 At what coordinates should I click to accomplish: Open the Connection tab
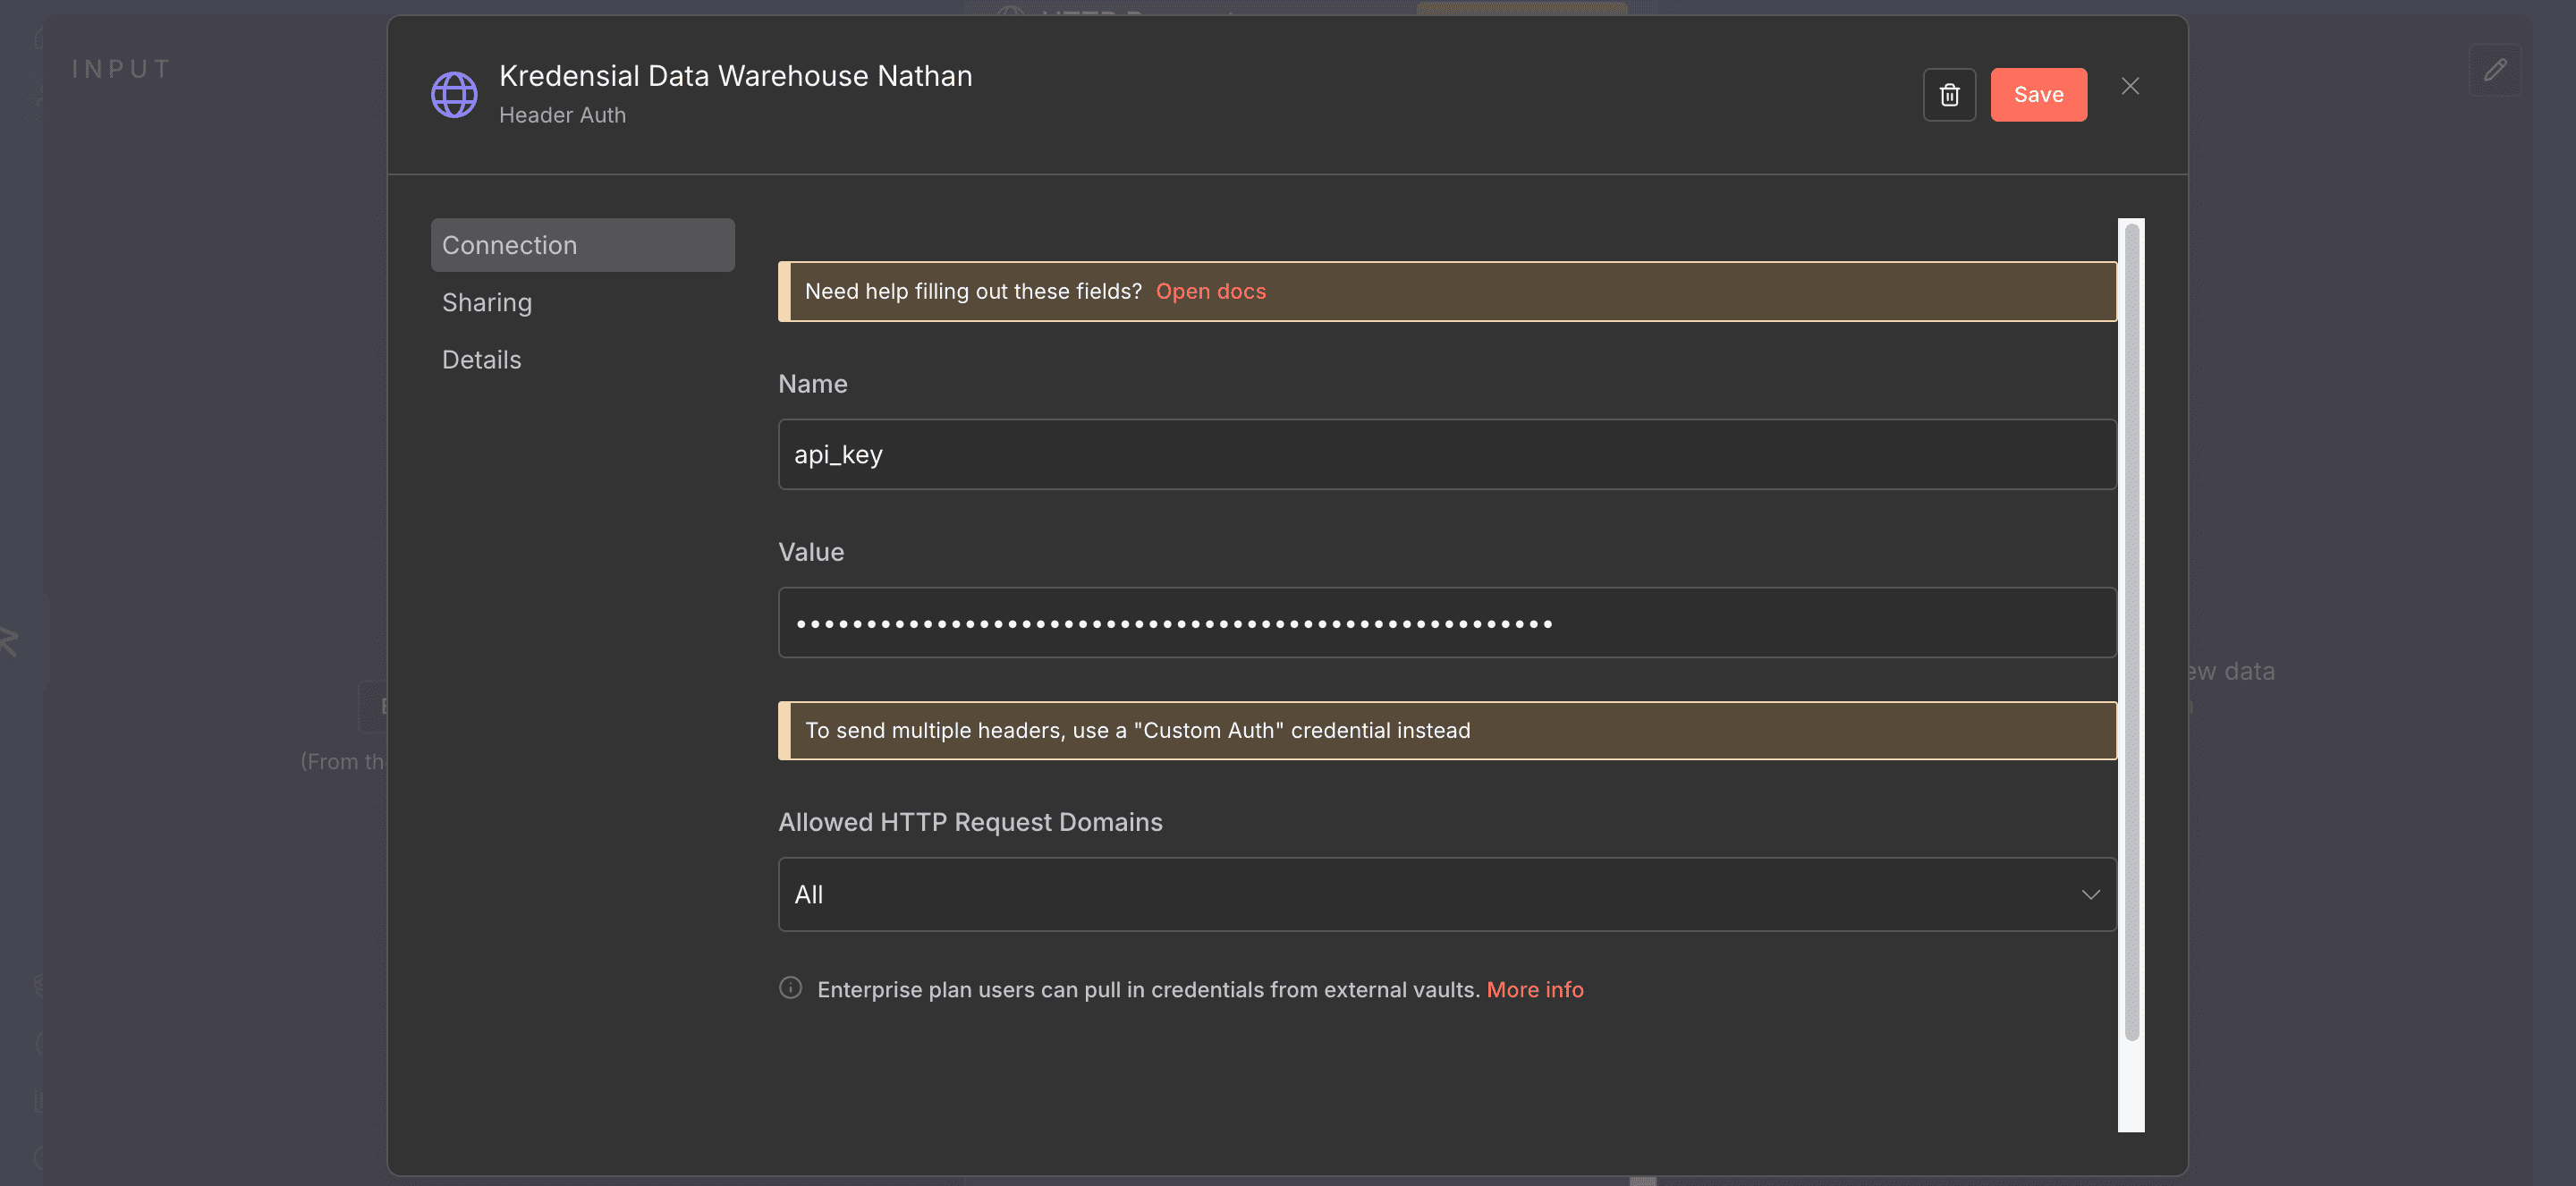582,245
